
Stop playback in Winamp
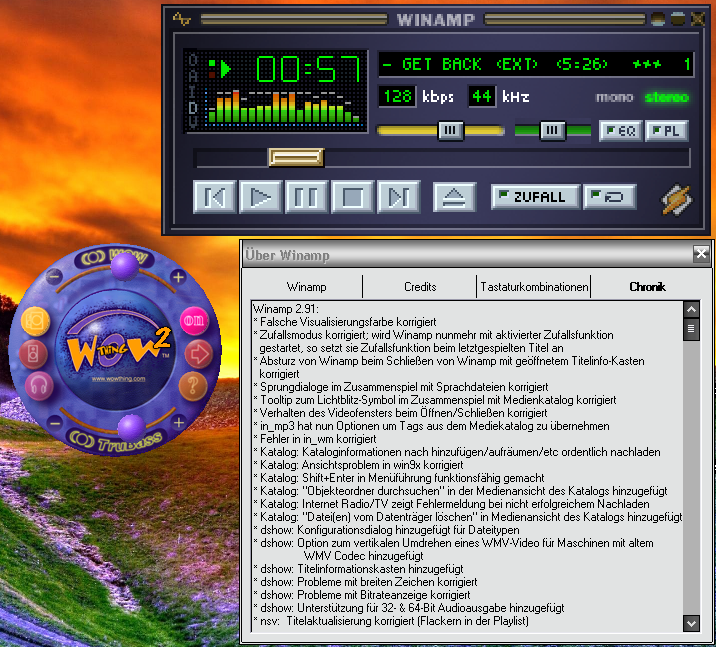coord(353,197)
